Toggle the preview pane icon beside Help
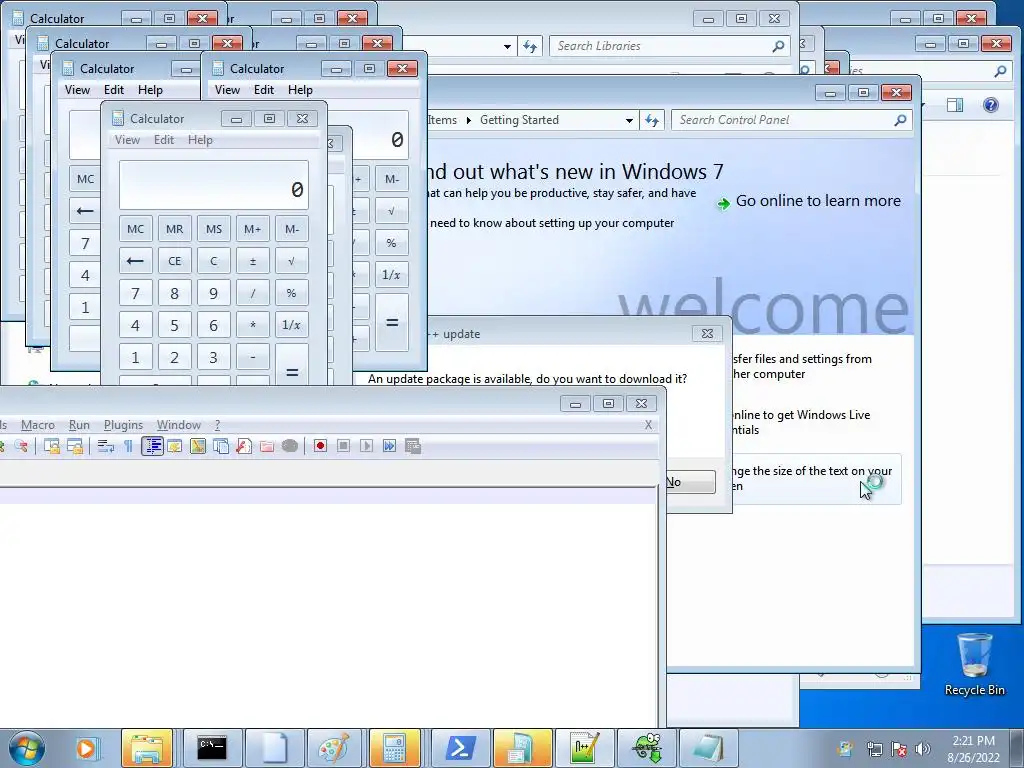The height and width of the screenshot is (768, 1024). coord(955,104)
